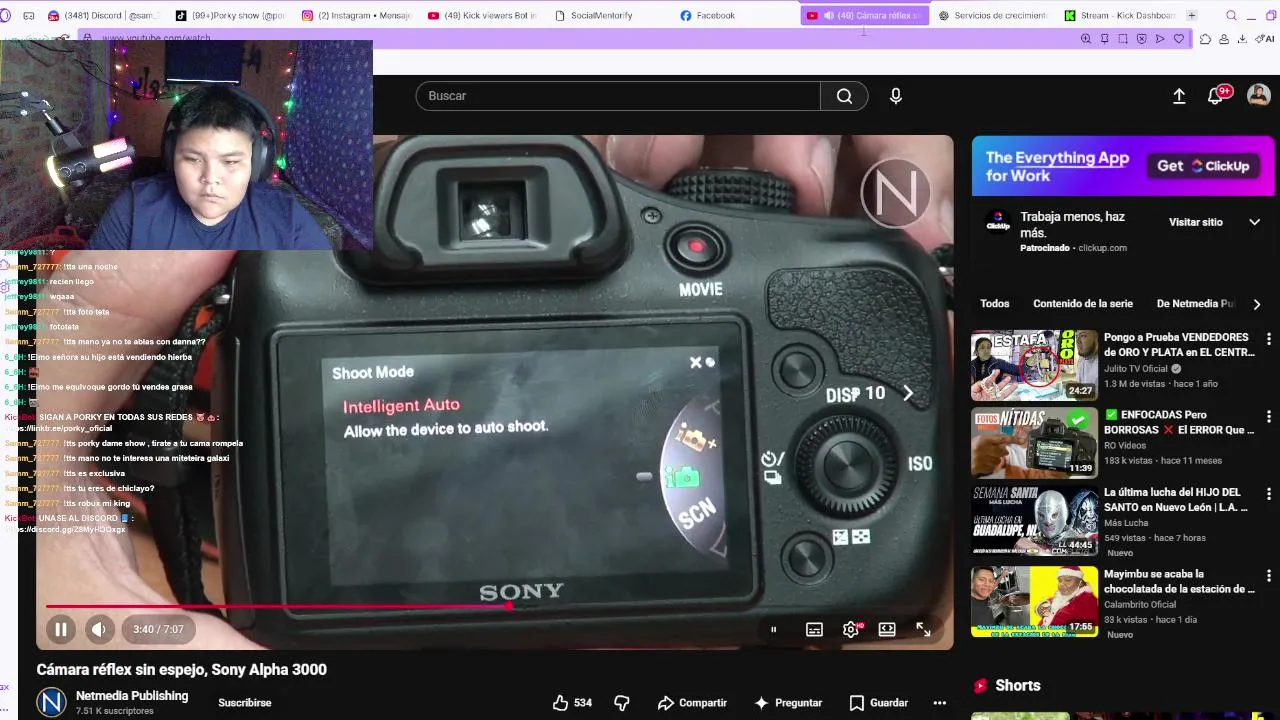Pause the YouTube video

pyautogui.click(x=60, y=629)
